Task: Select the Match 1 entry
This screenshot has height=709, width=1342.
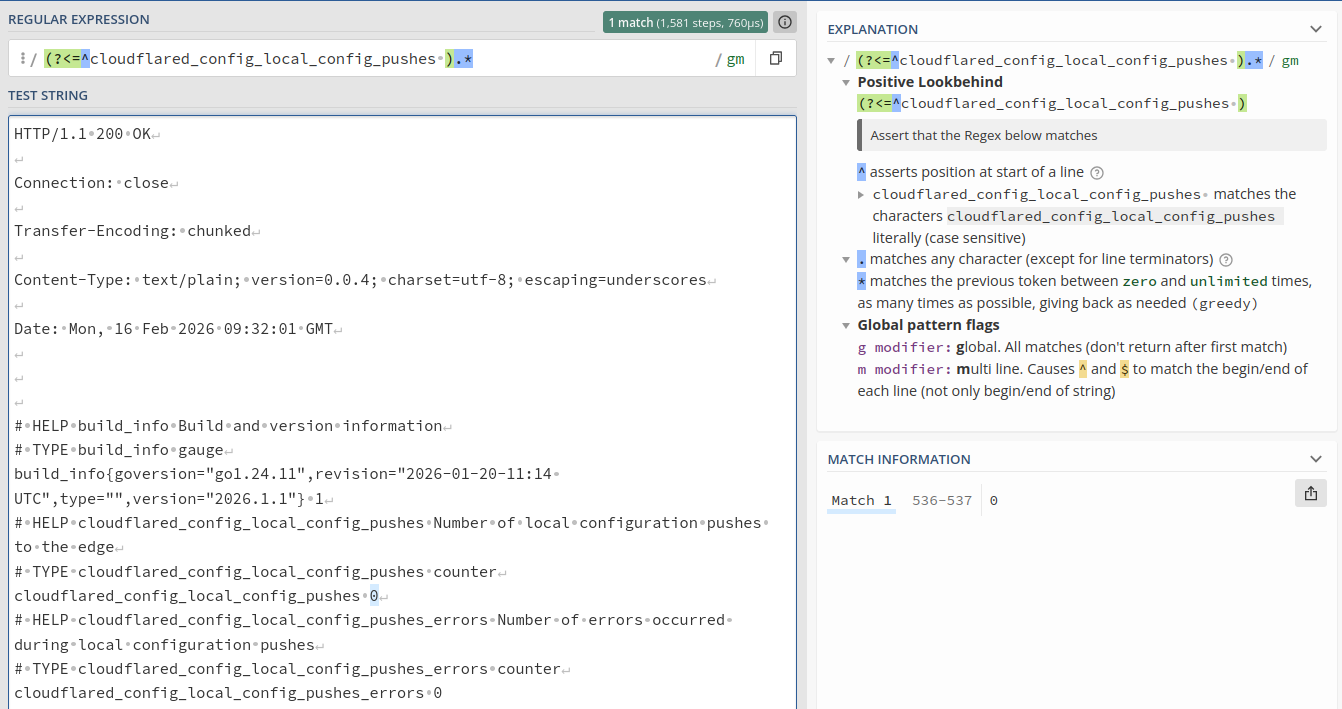Action: (860, 500)
